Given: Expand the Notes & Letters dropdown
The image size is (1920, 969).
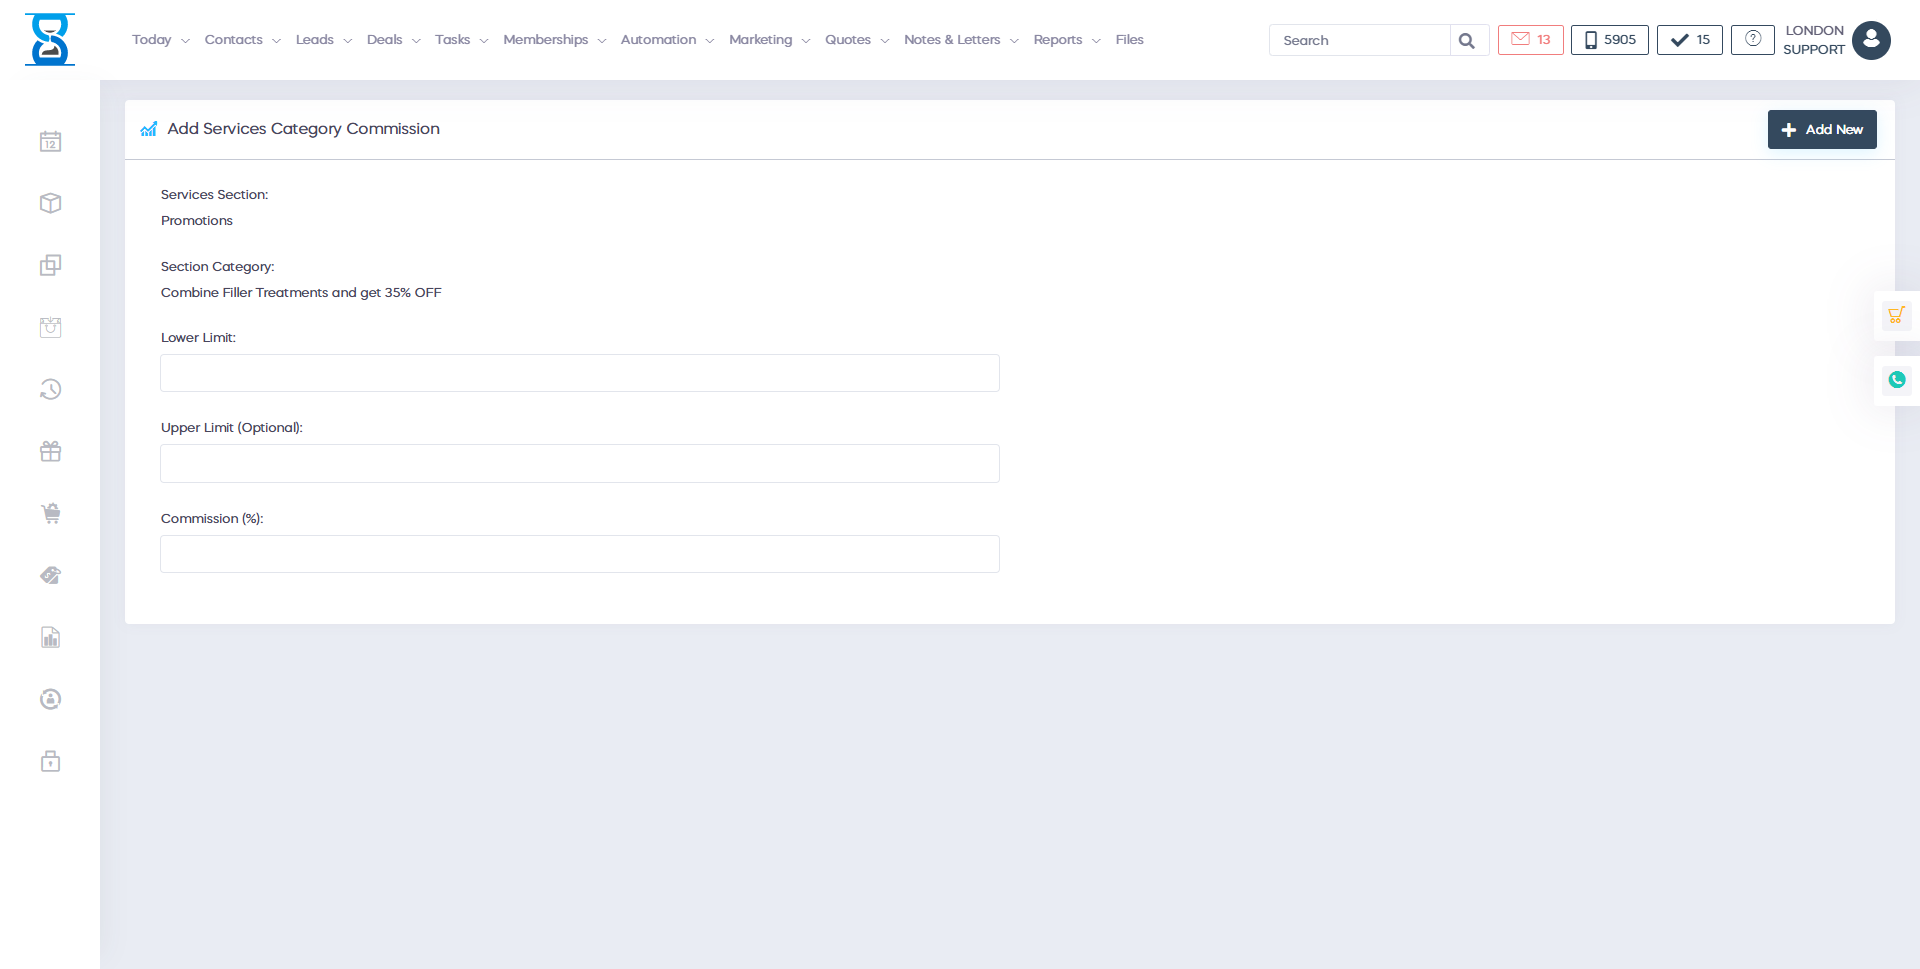Looking at the screenshot, I should tap(952, 40).
